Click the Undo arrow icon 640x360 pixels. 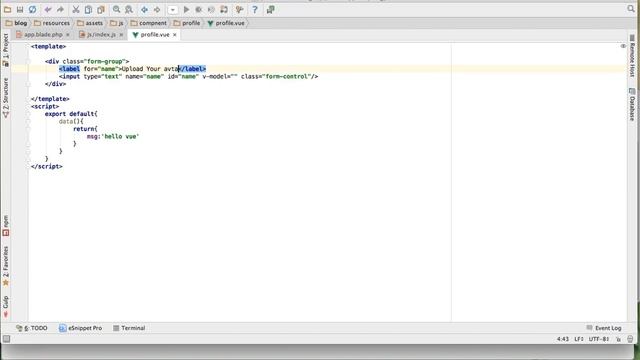[x=48, y=9]
